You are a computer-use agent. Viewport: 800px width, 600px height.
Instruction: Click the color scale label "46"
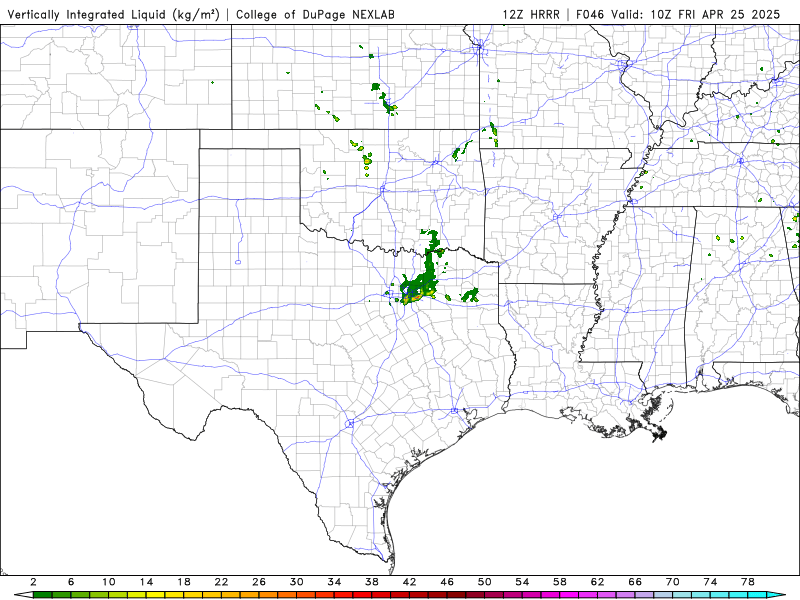(447, 582)
